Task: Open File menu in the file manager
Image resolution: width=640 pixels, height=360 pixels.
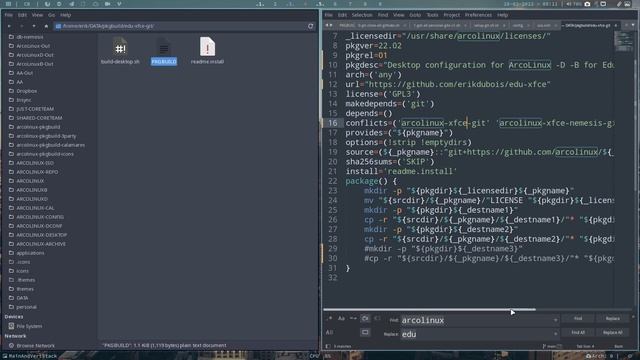Action: tap(9, 15)
